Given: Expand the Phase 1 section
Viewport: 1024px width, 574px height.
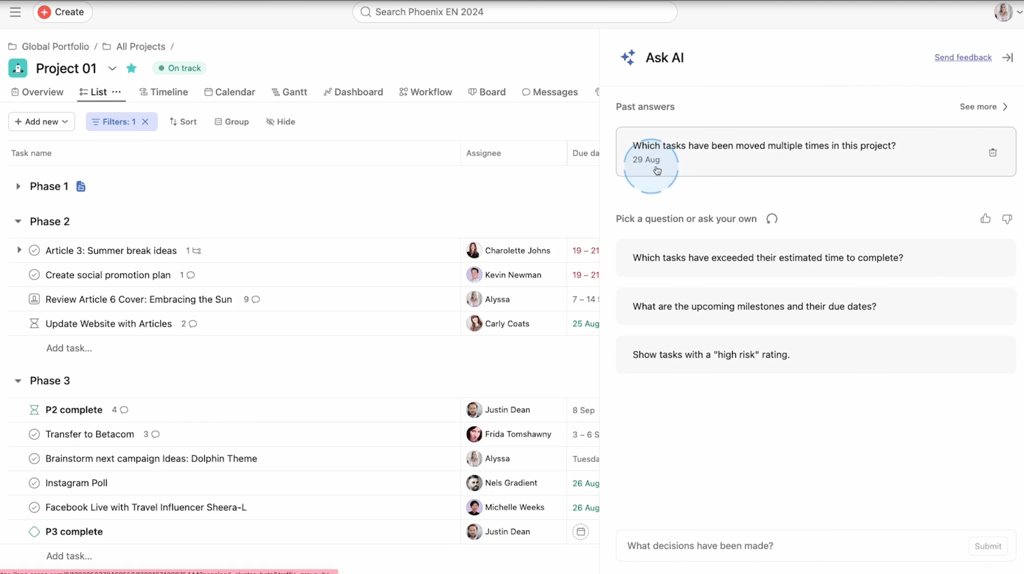Looking at the screenshot, I should [18, 186].
